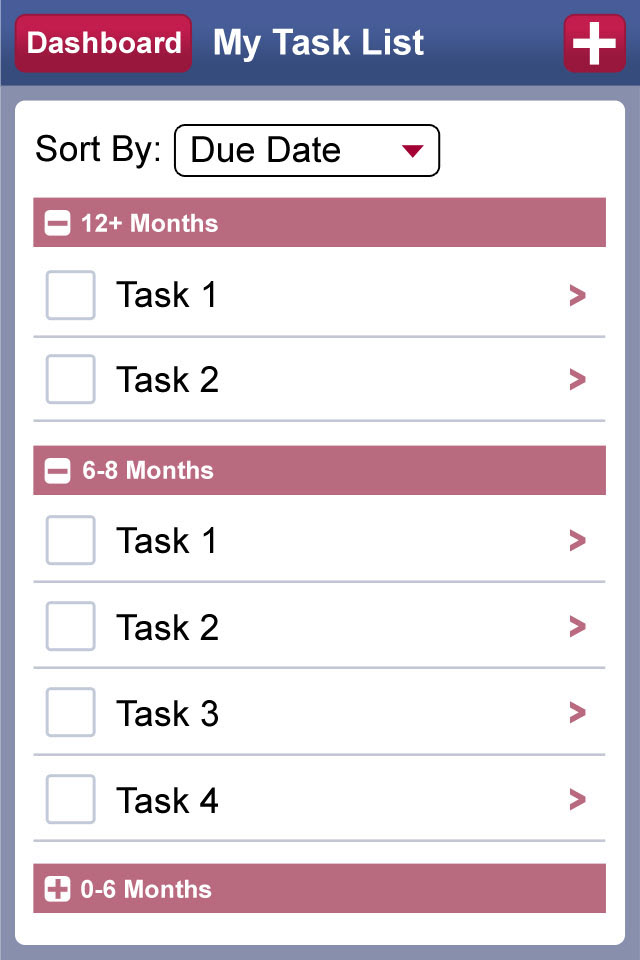
Task: Click the 12+ Months section header
Action: click(320, 223)
